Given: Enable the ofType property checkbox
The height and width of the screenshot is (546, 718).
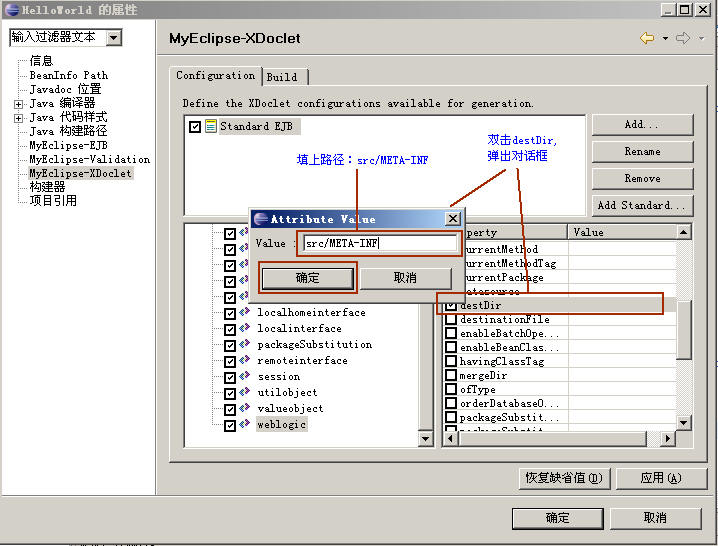Looking at the screenshot, I should (451, 389).
